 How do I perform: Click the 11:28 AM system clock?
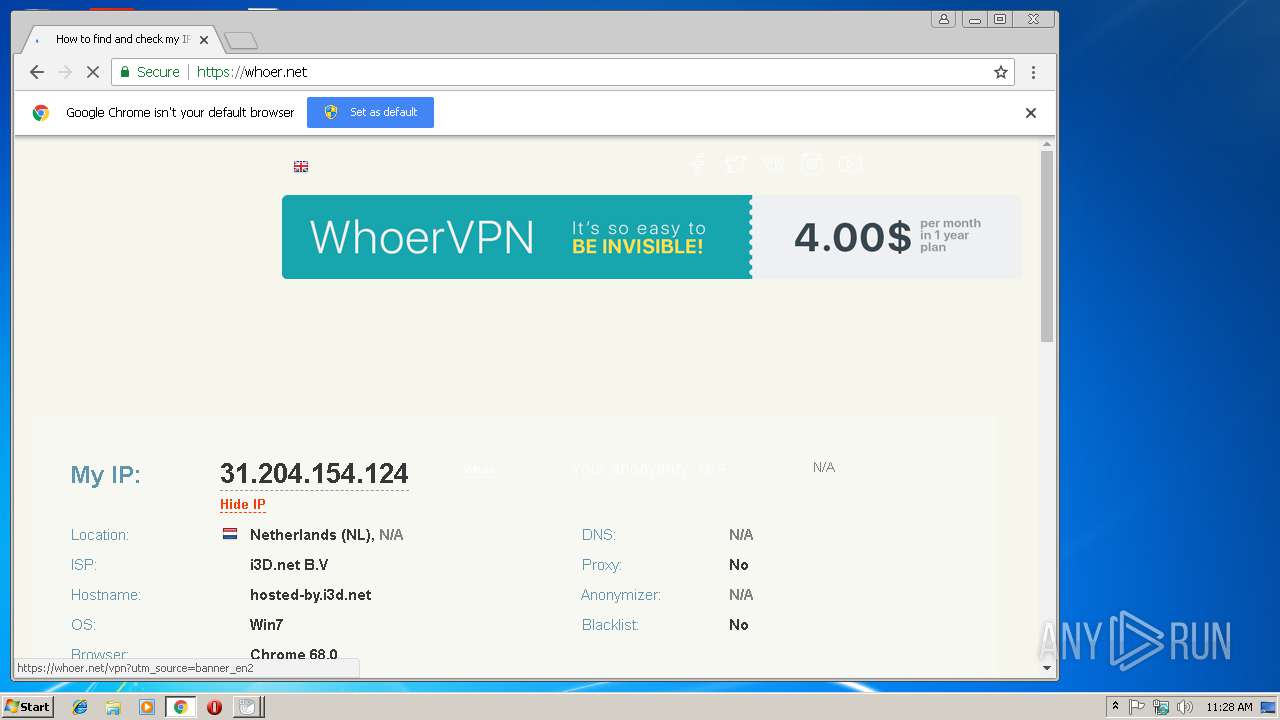(x=1229, y=707)
